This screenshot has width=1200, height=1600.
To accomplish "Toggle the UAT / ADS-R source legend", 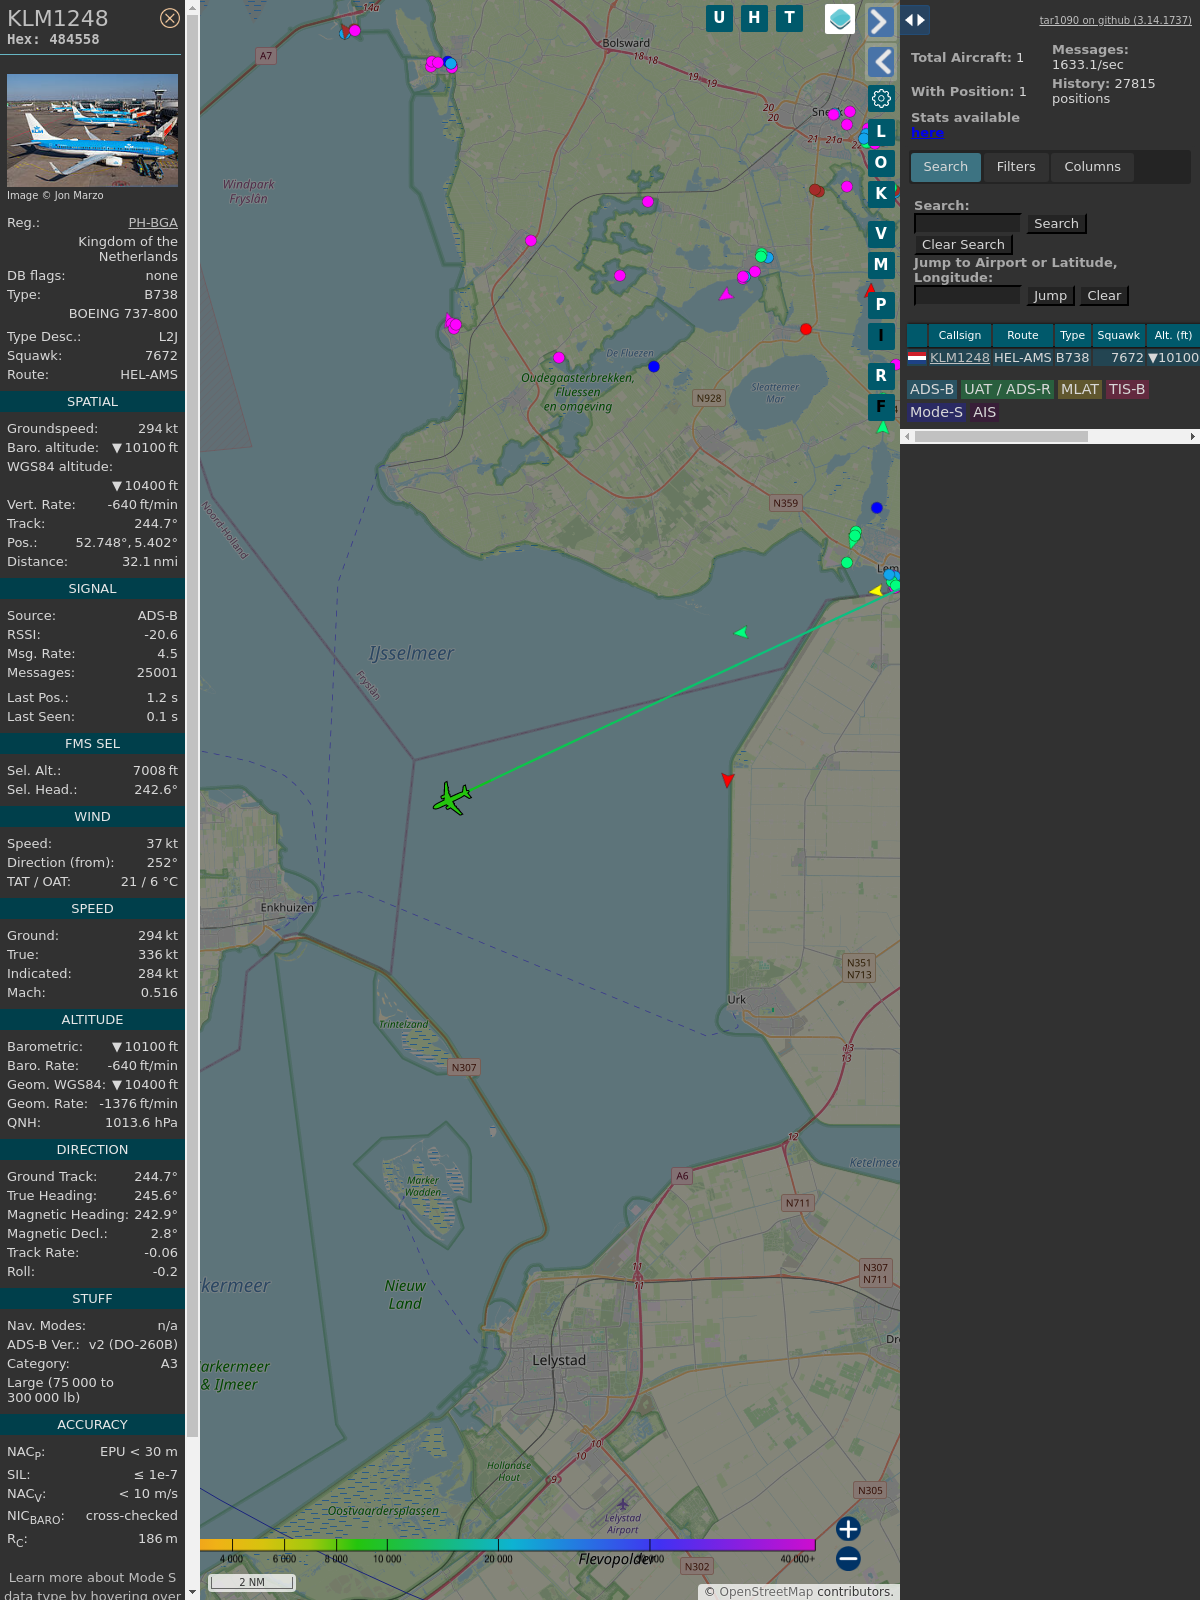I will coord(1007,390).
